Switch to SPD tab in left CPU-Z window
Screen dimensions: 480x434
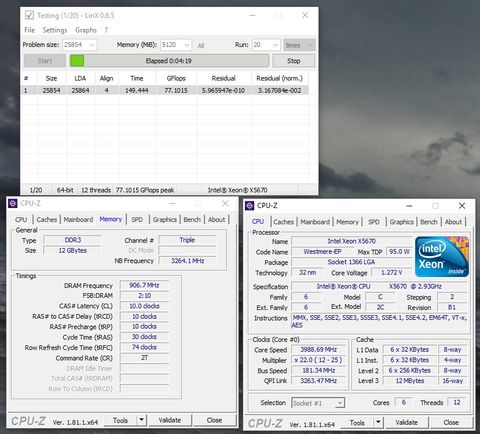pyautogui.click(x=137, y=220)
